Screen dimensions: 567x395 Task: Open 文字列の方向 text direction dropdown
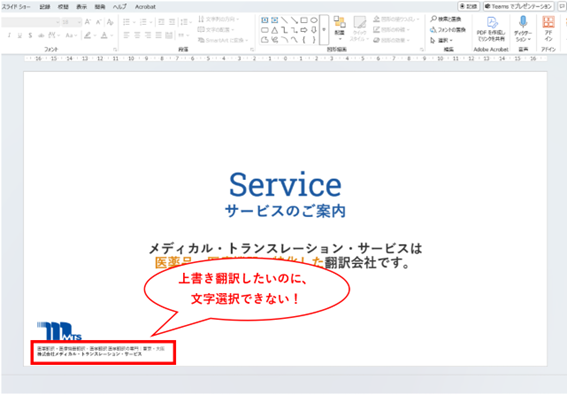point(218,19)
